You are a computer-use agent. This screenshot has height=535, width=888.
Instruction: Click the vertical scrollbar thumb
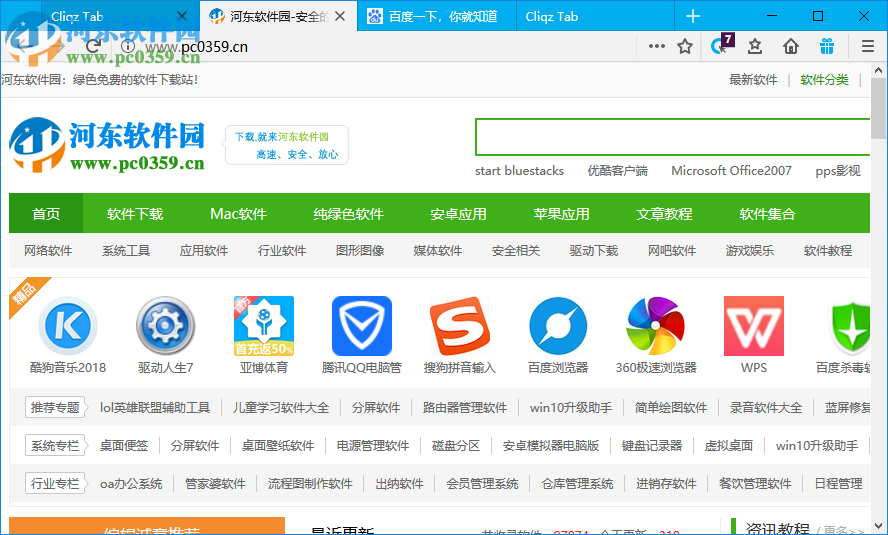(878, 108)
